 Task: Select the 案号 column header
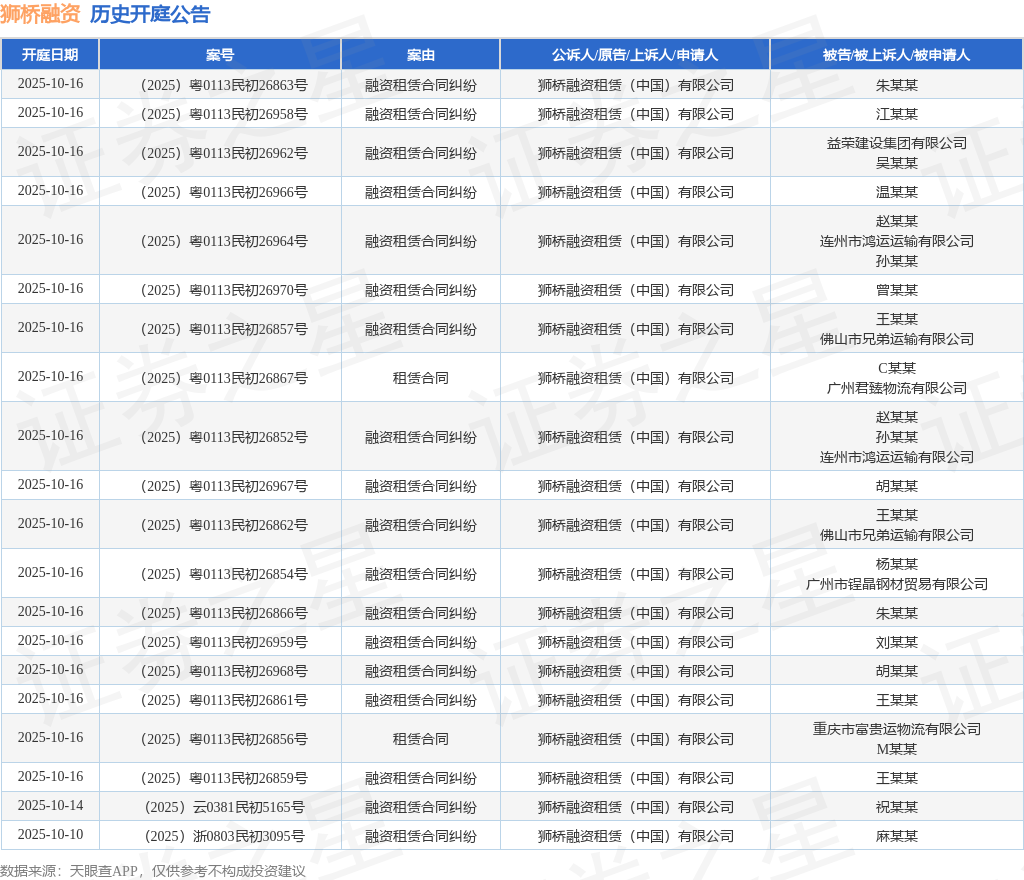220,55
